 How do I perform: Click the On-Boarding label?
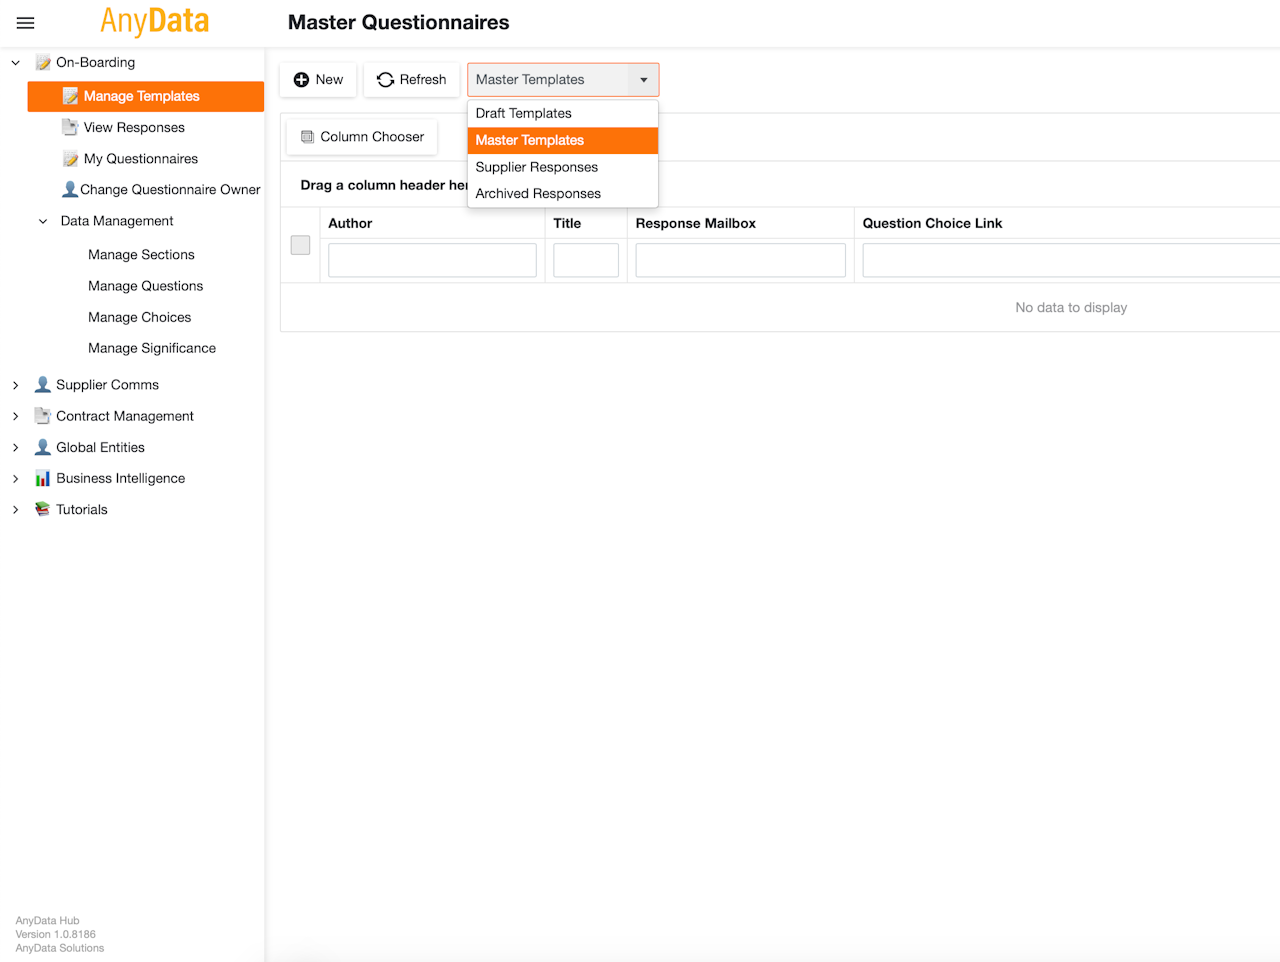point(95,62)
